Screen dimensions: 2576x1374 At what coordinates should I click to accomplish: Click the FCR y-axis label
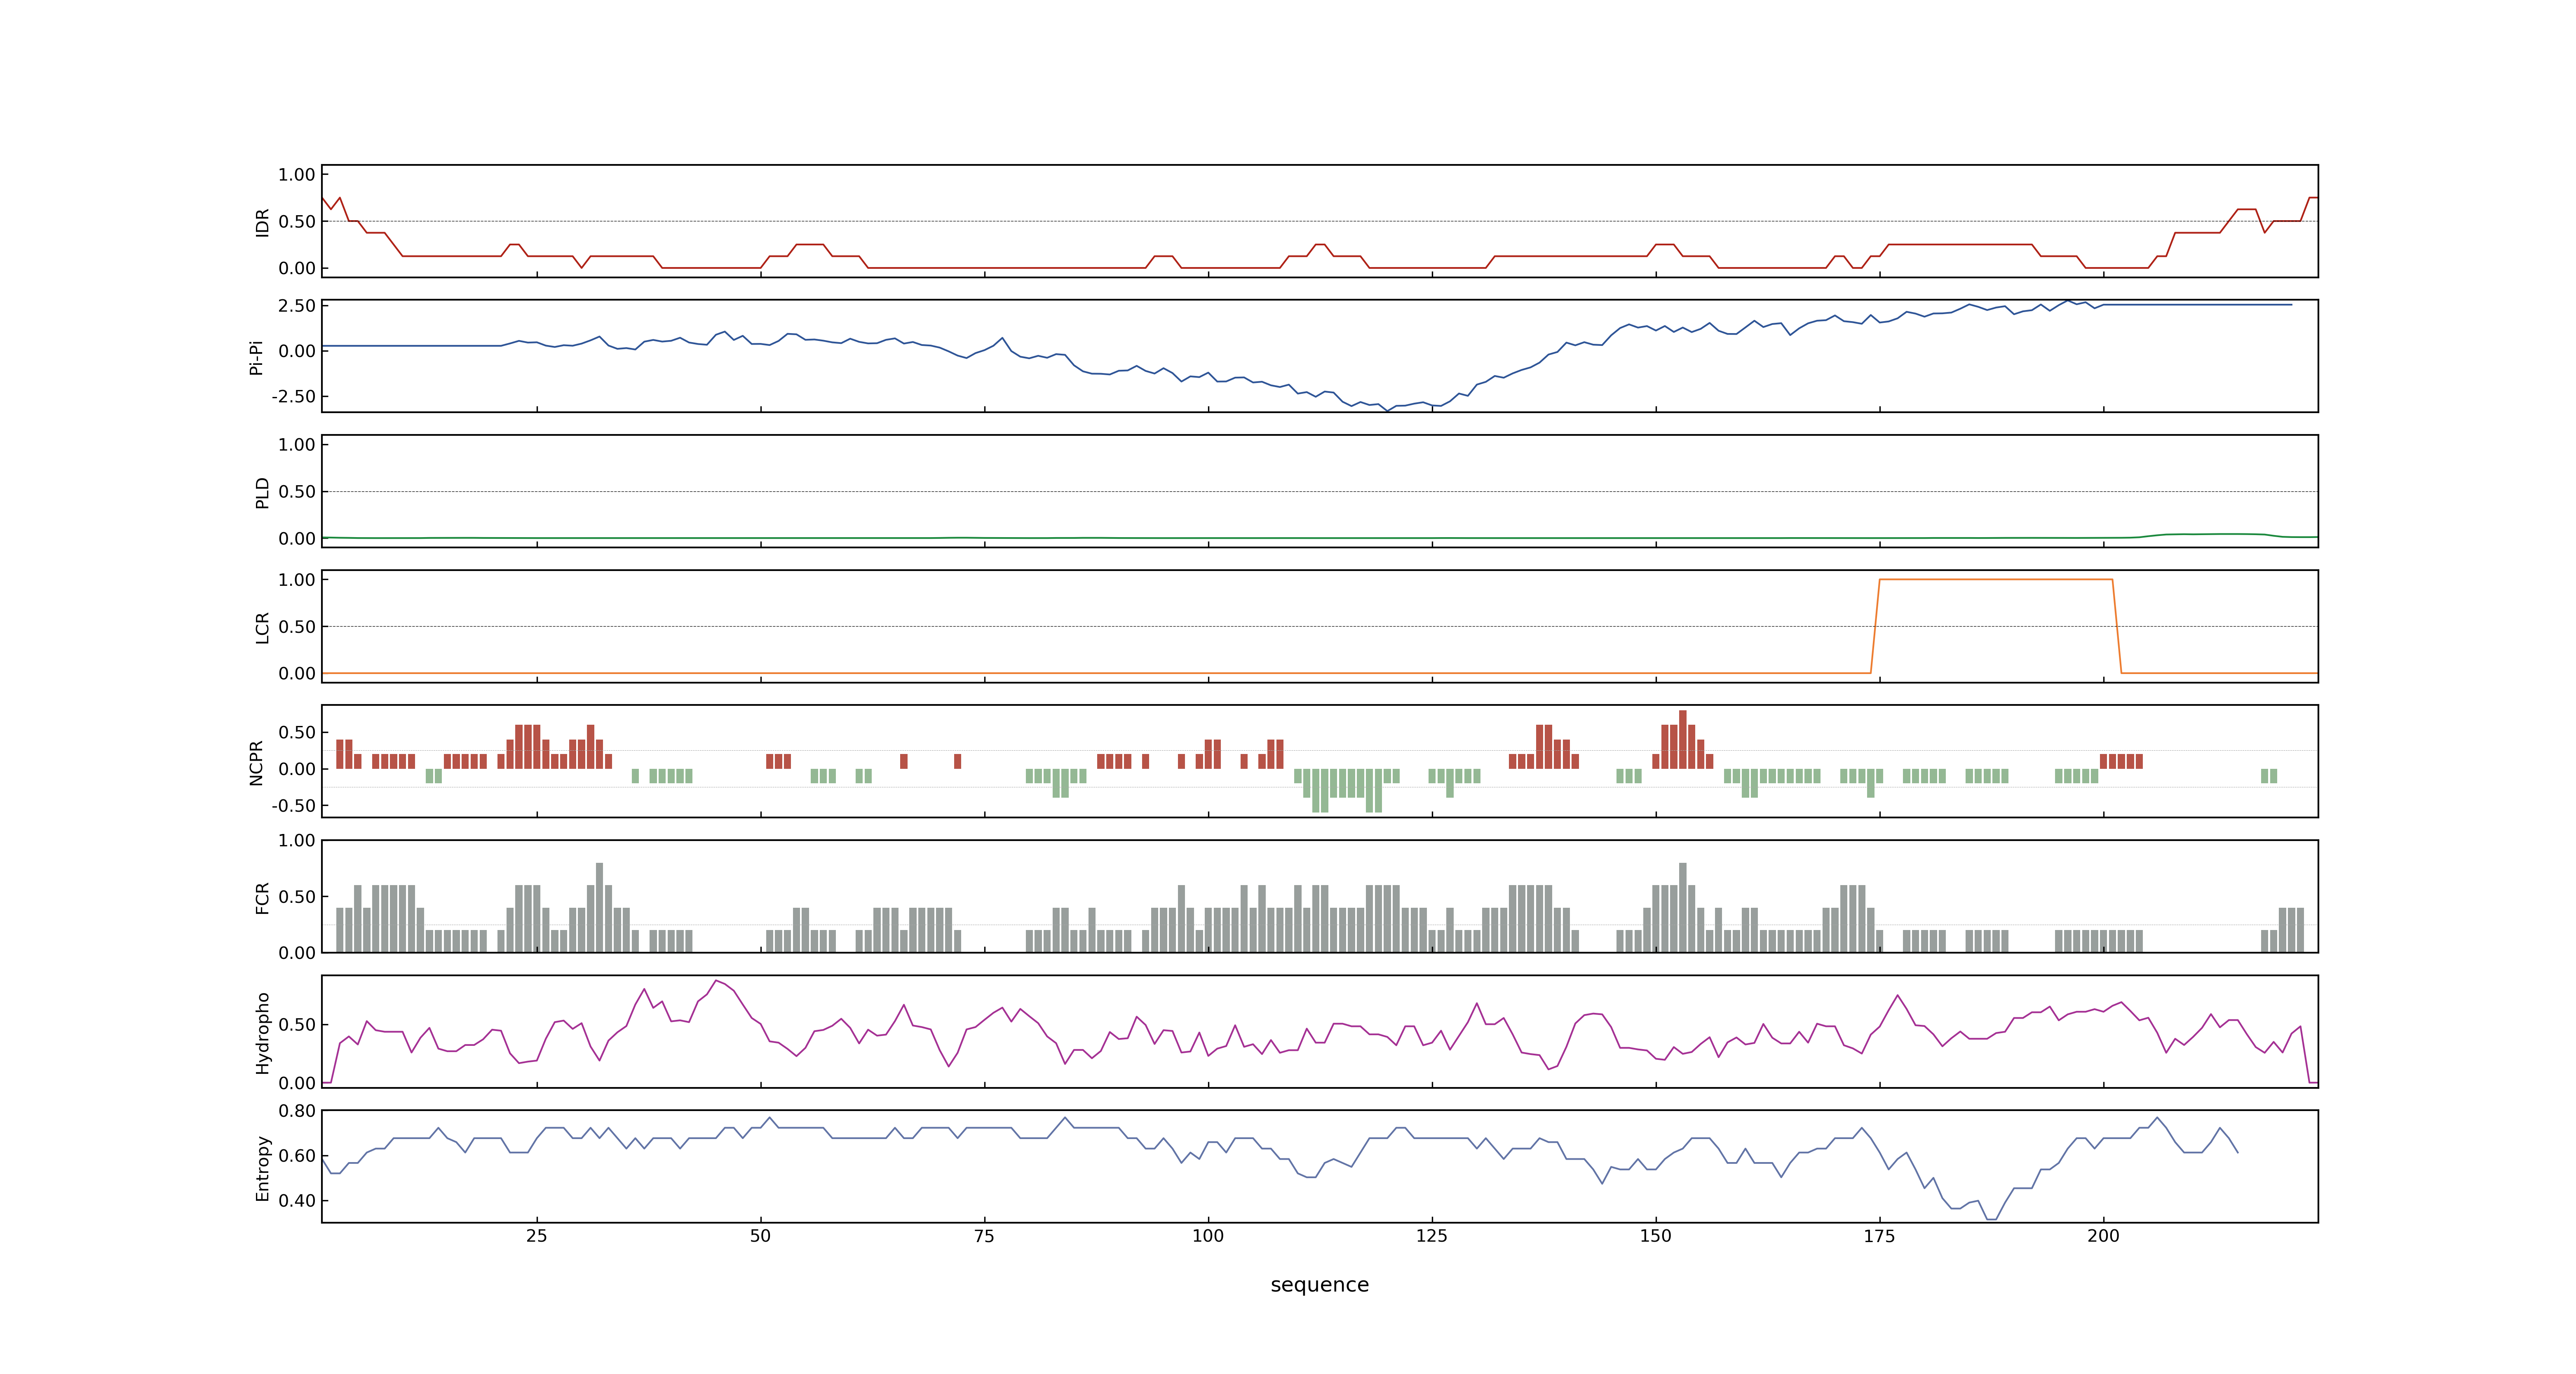(x=262, y=897)
